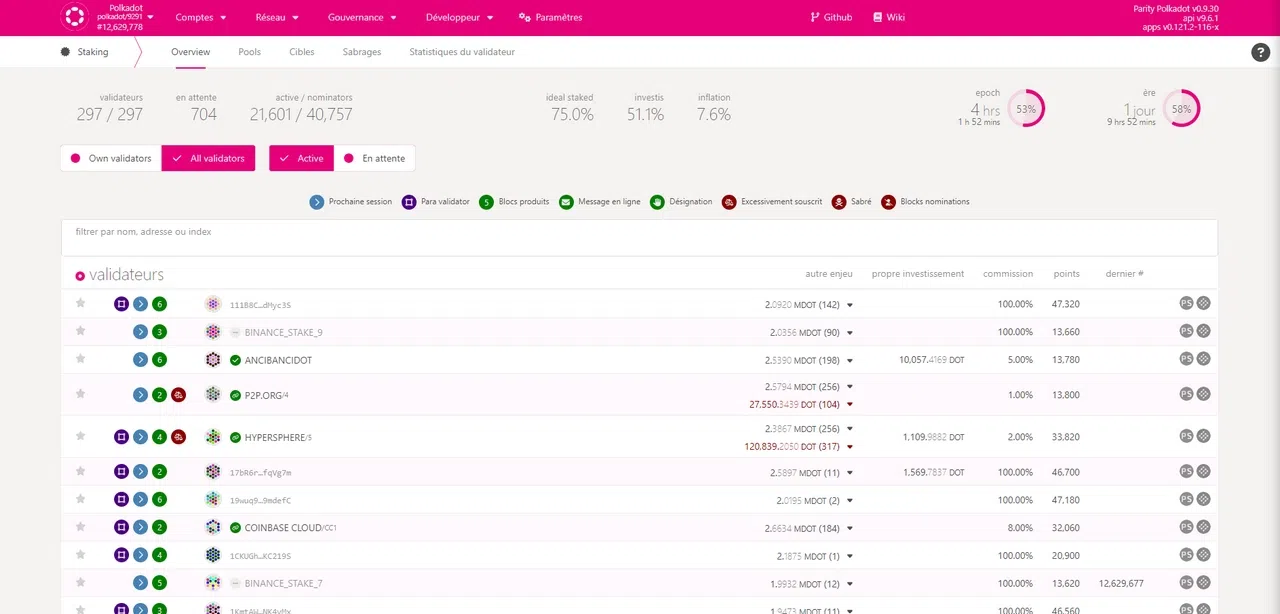This screenshot has height=614, width=1280.
Task: Switch to En attente validators
Action: [375, 158]
